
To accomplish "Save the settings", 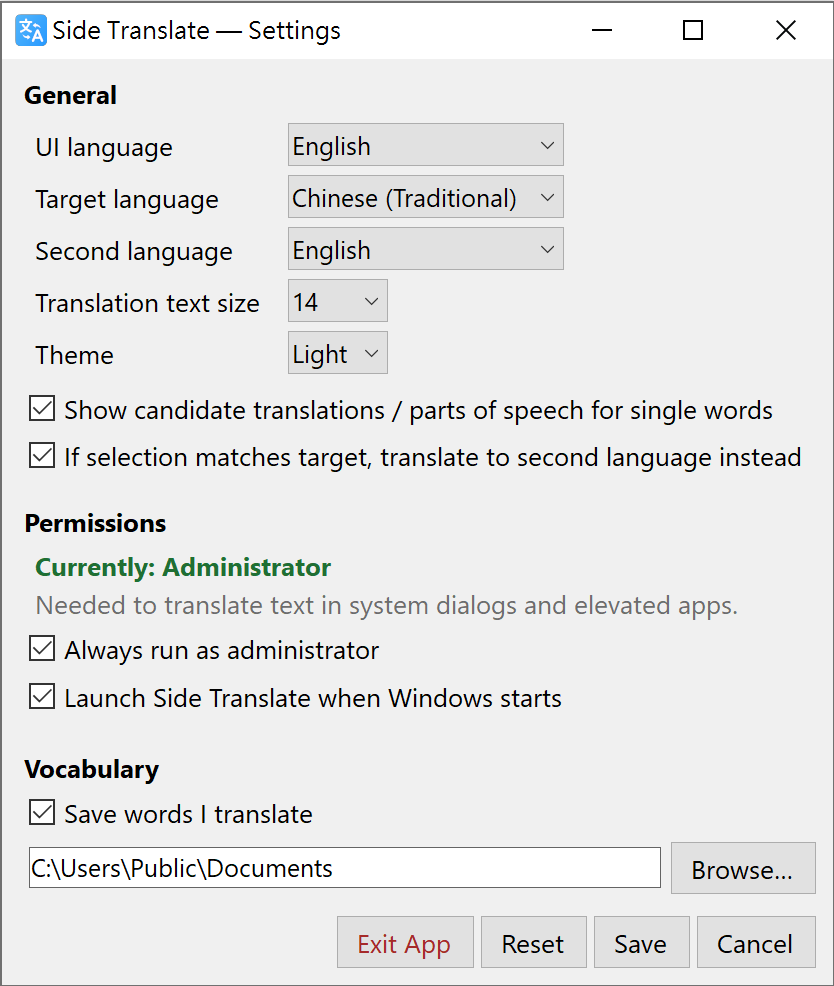I will [642, 942].
